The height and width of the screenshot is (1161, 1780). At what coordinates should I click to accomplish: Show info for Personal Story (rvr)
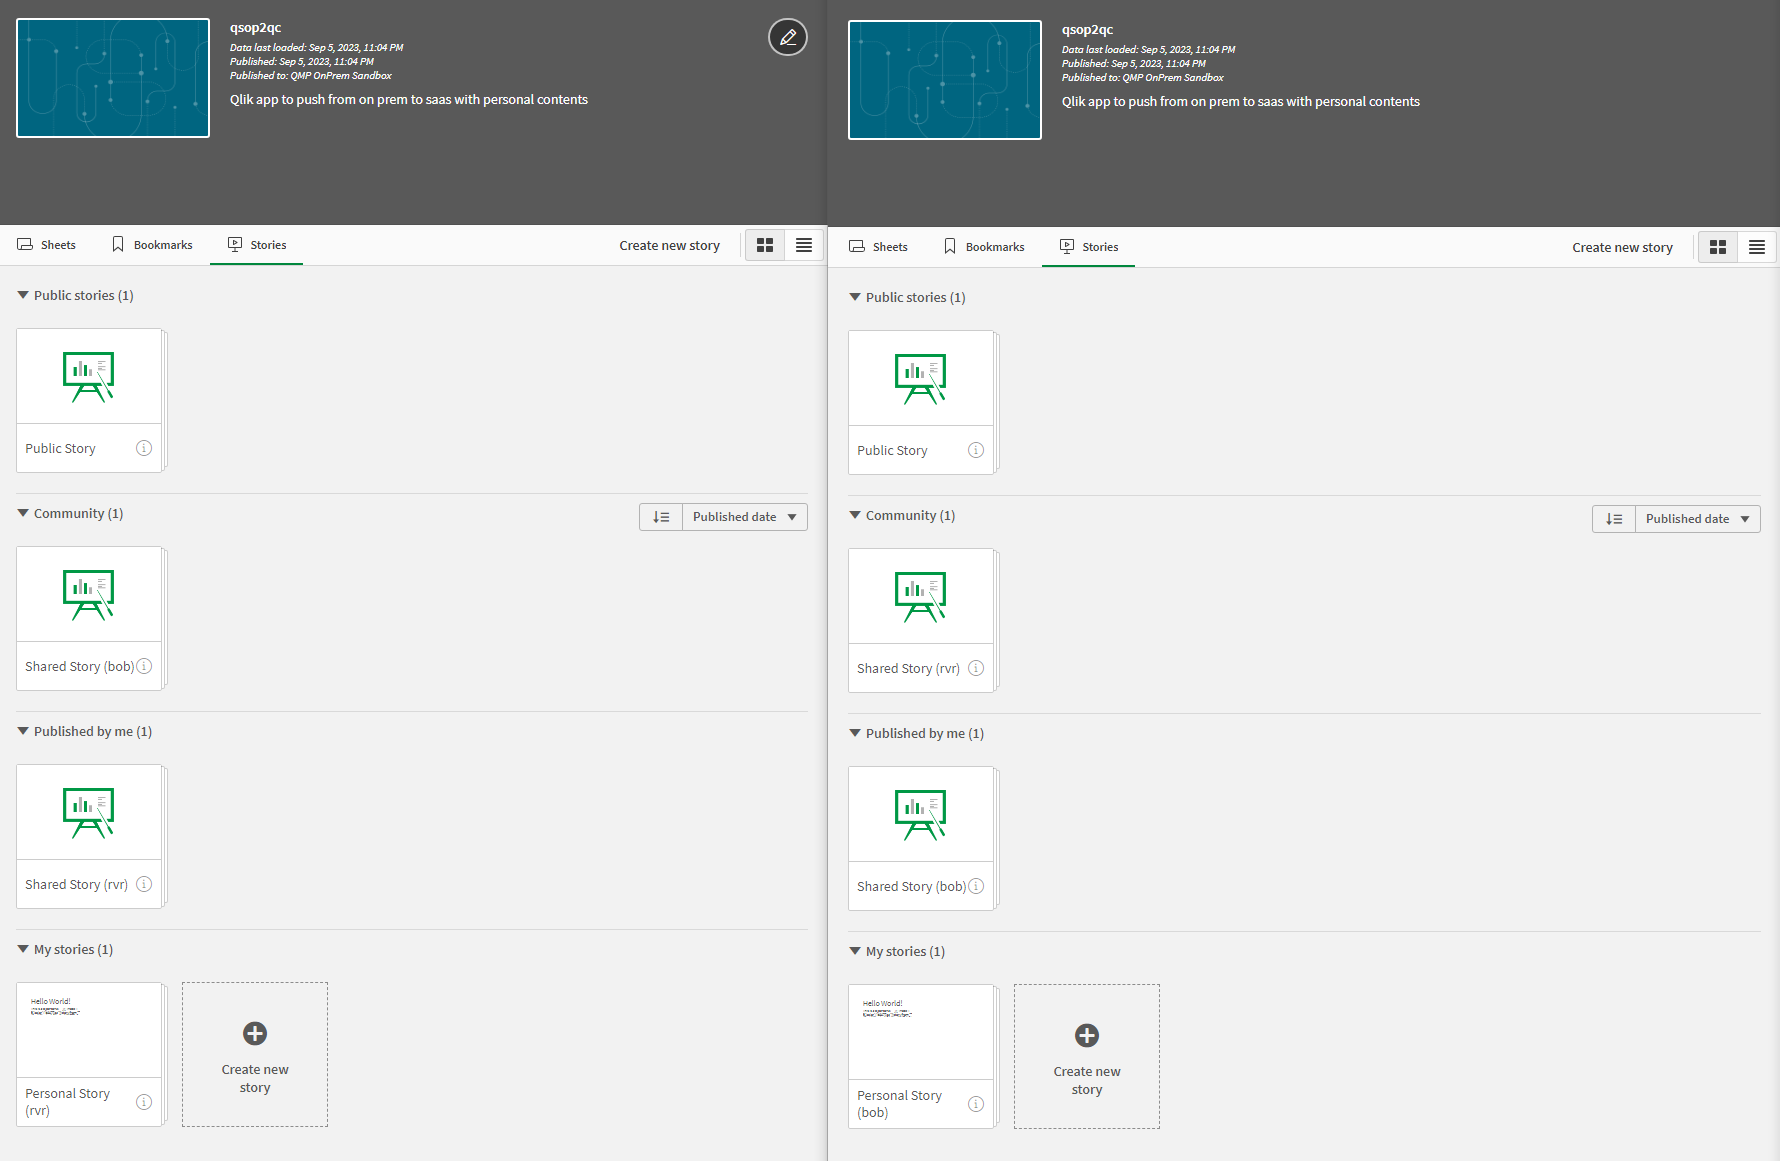[144, 1102]
